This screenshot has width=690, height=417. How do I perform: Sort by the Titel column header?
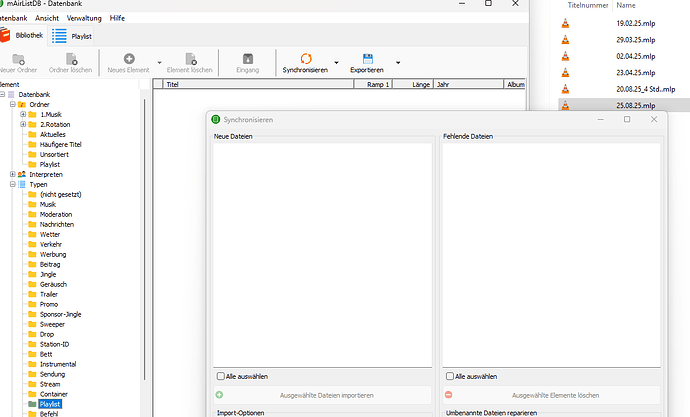(258, 84)
